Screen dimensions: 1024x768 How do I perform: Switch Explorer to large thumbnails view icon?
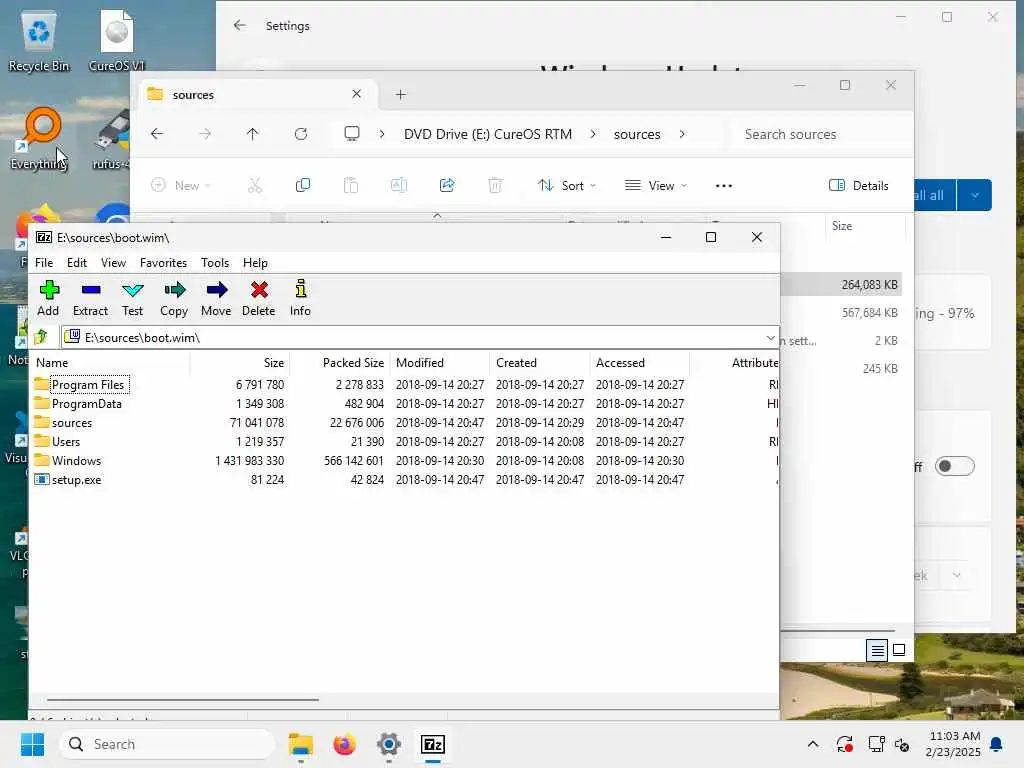click(899, 650)
